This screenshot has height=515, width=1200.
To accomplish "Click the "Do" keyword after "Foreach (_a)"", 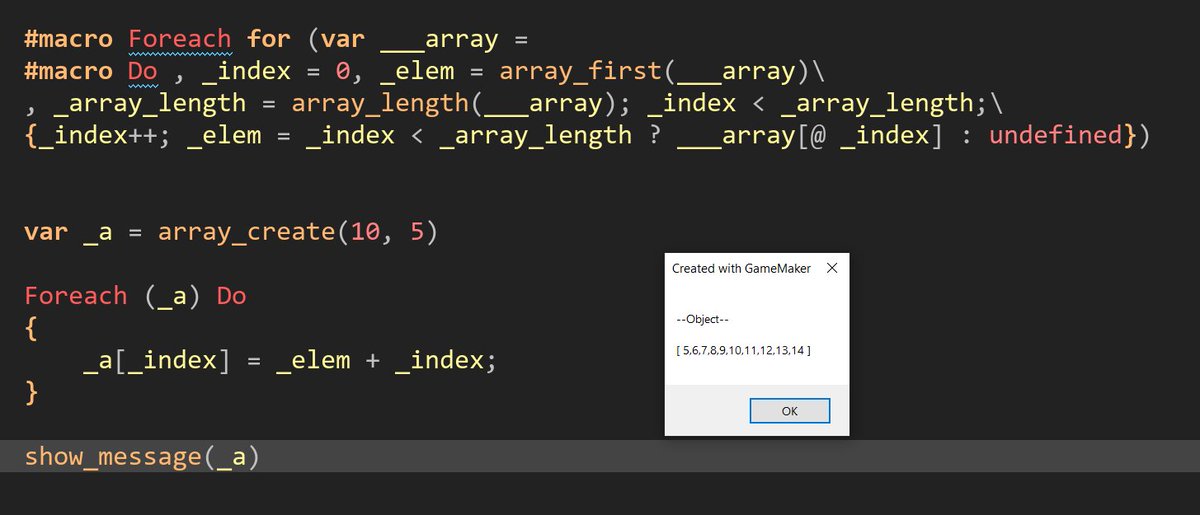I will [x=231, y=296].
